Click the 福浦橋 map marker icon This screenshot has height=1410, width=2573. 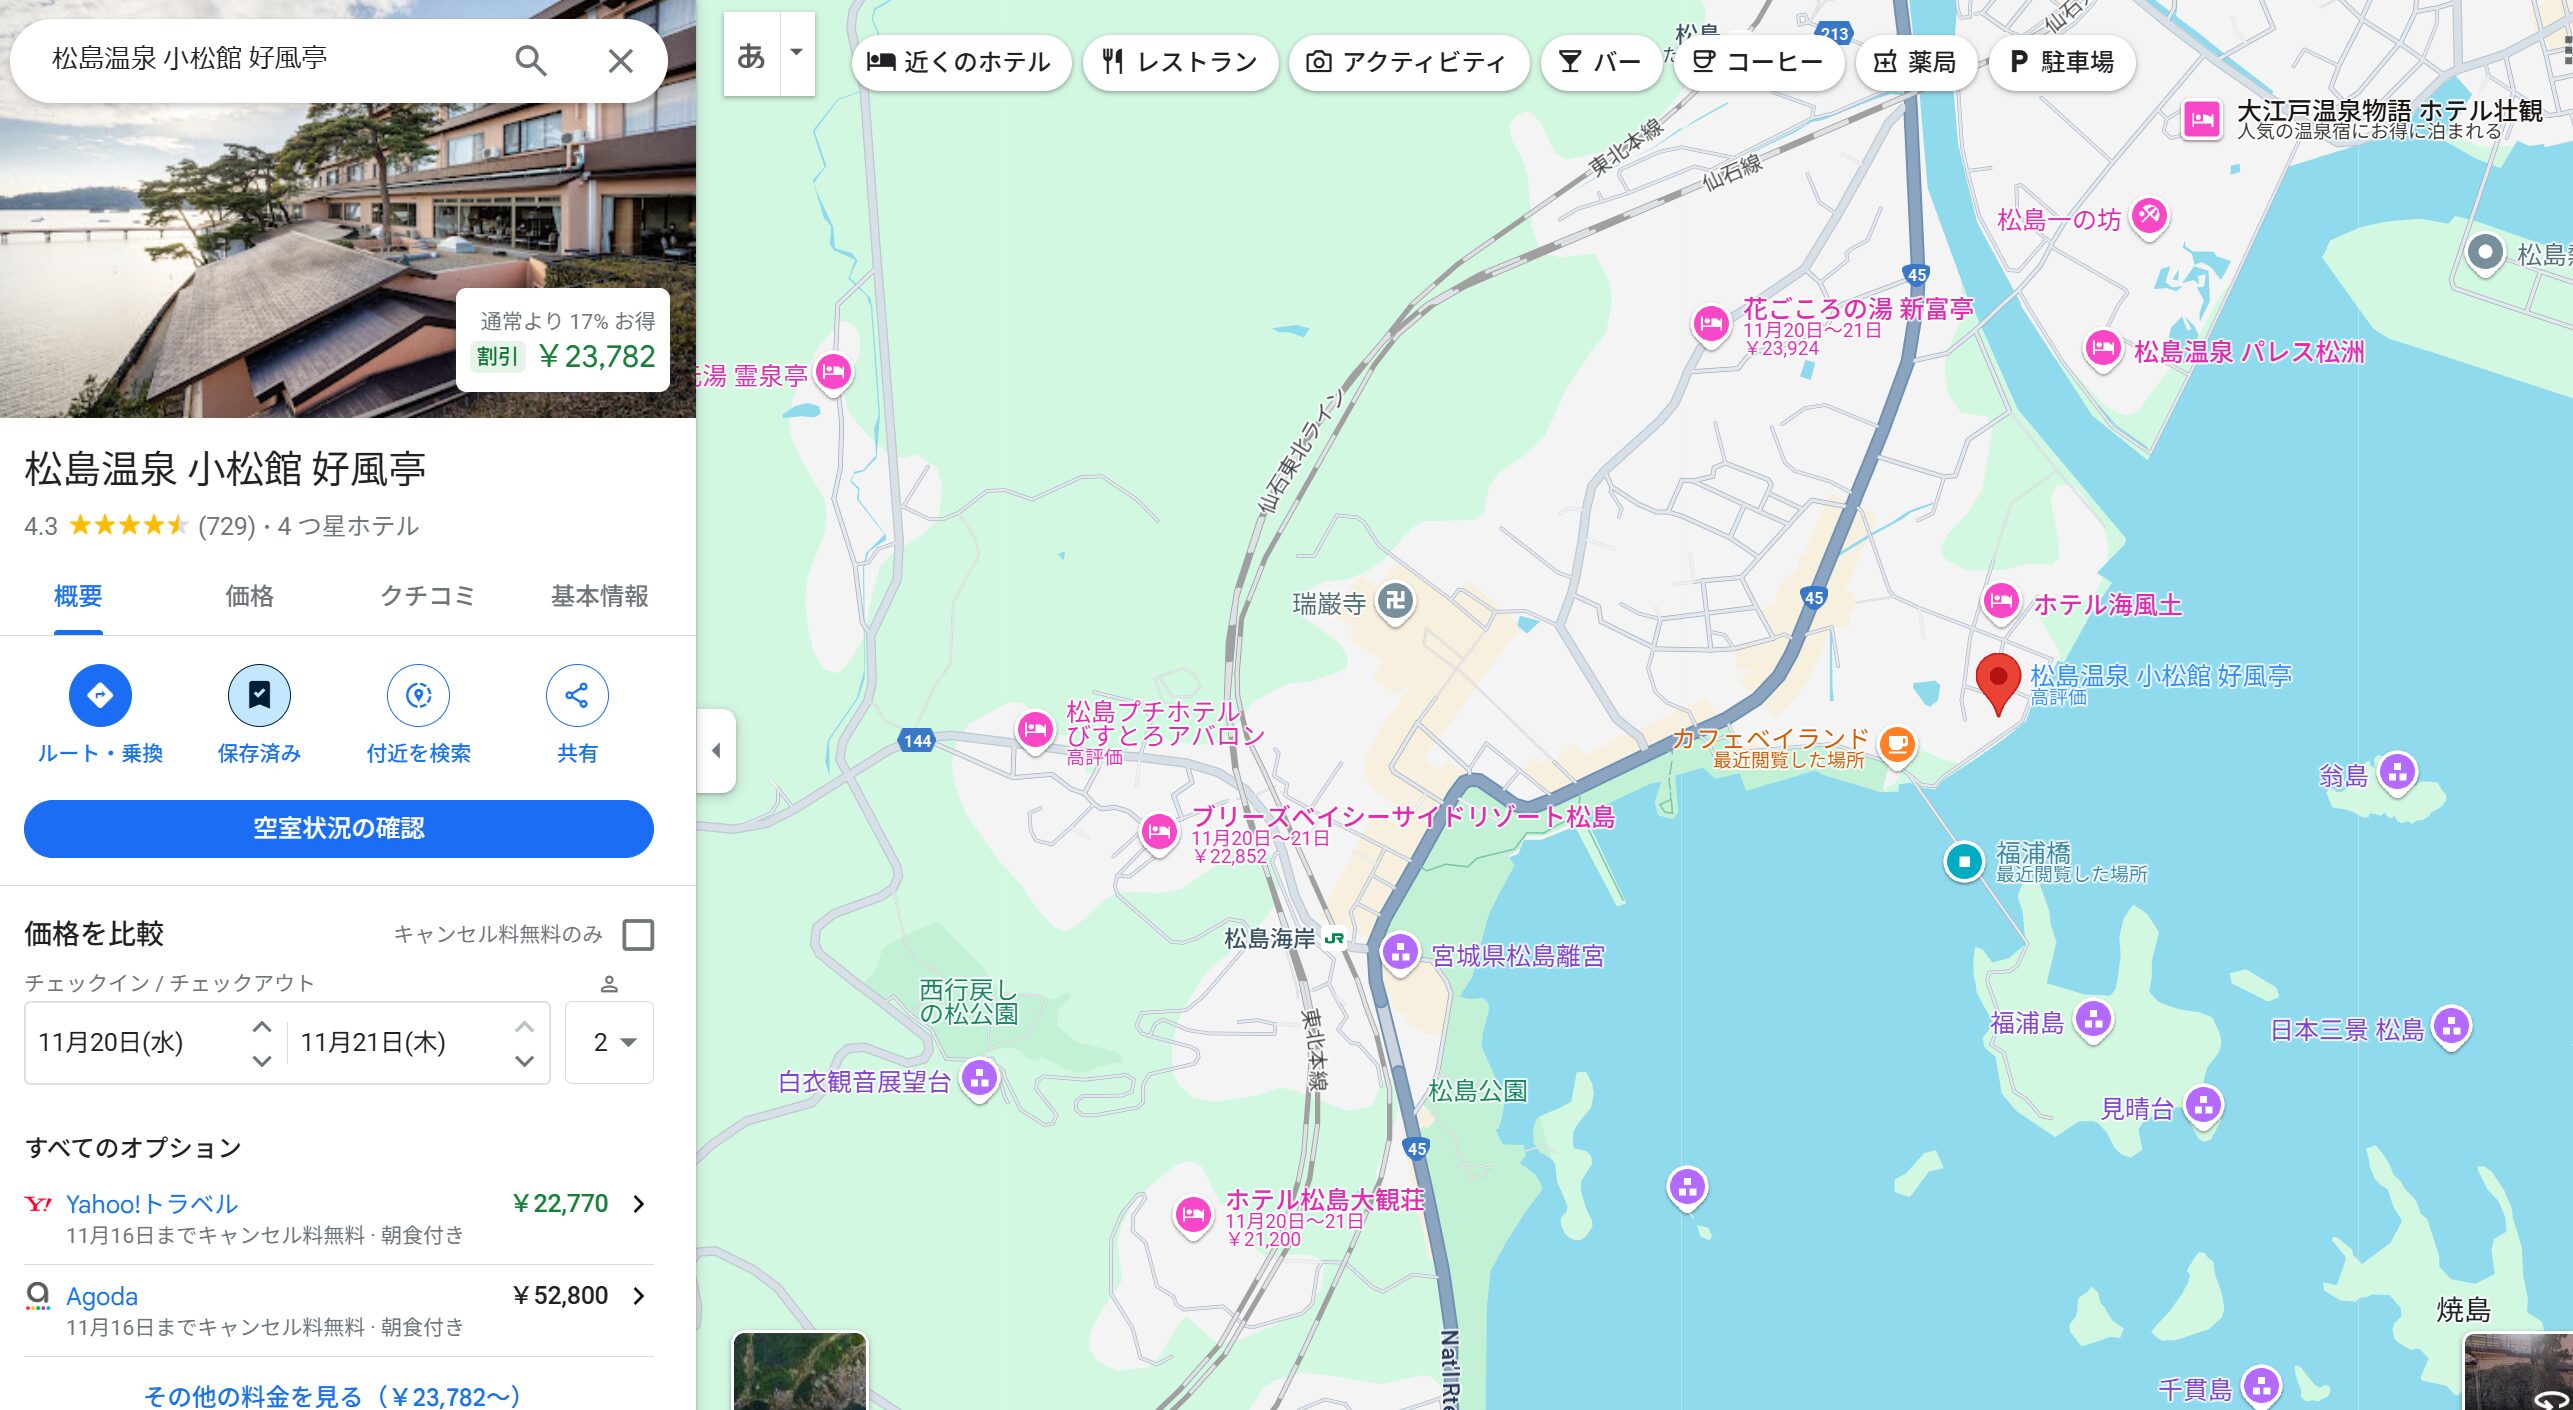[x=1964, y=861]
